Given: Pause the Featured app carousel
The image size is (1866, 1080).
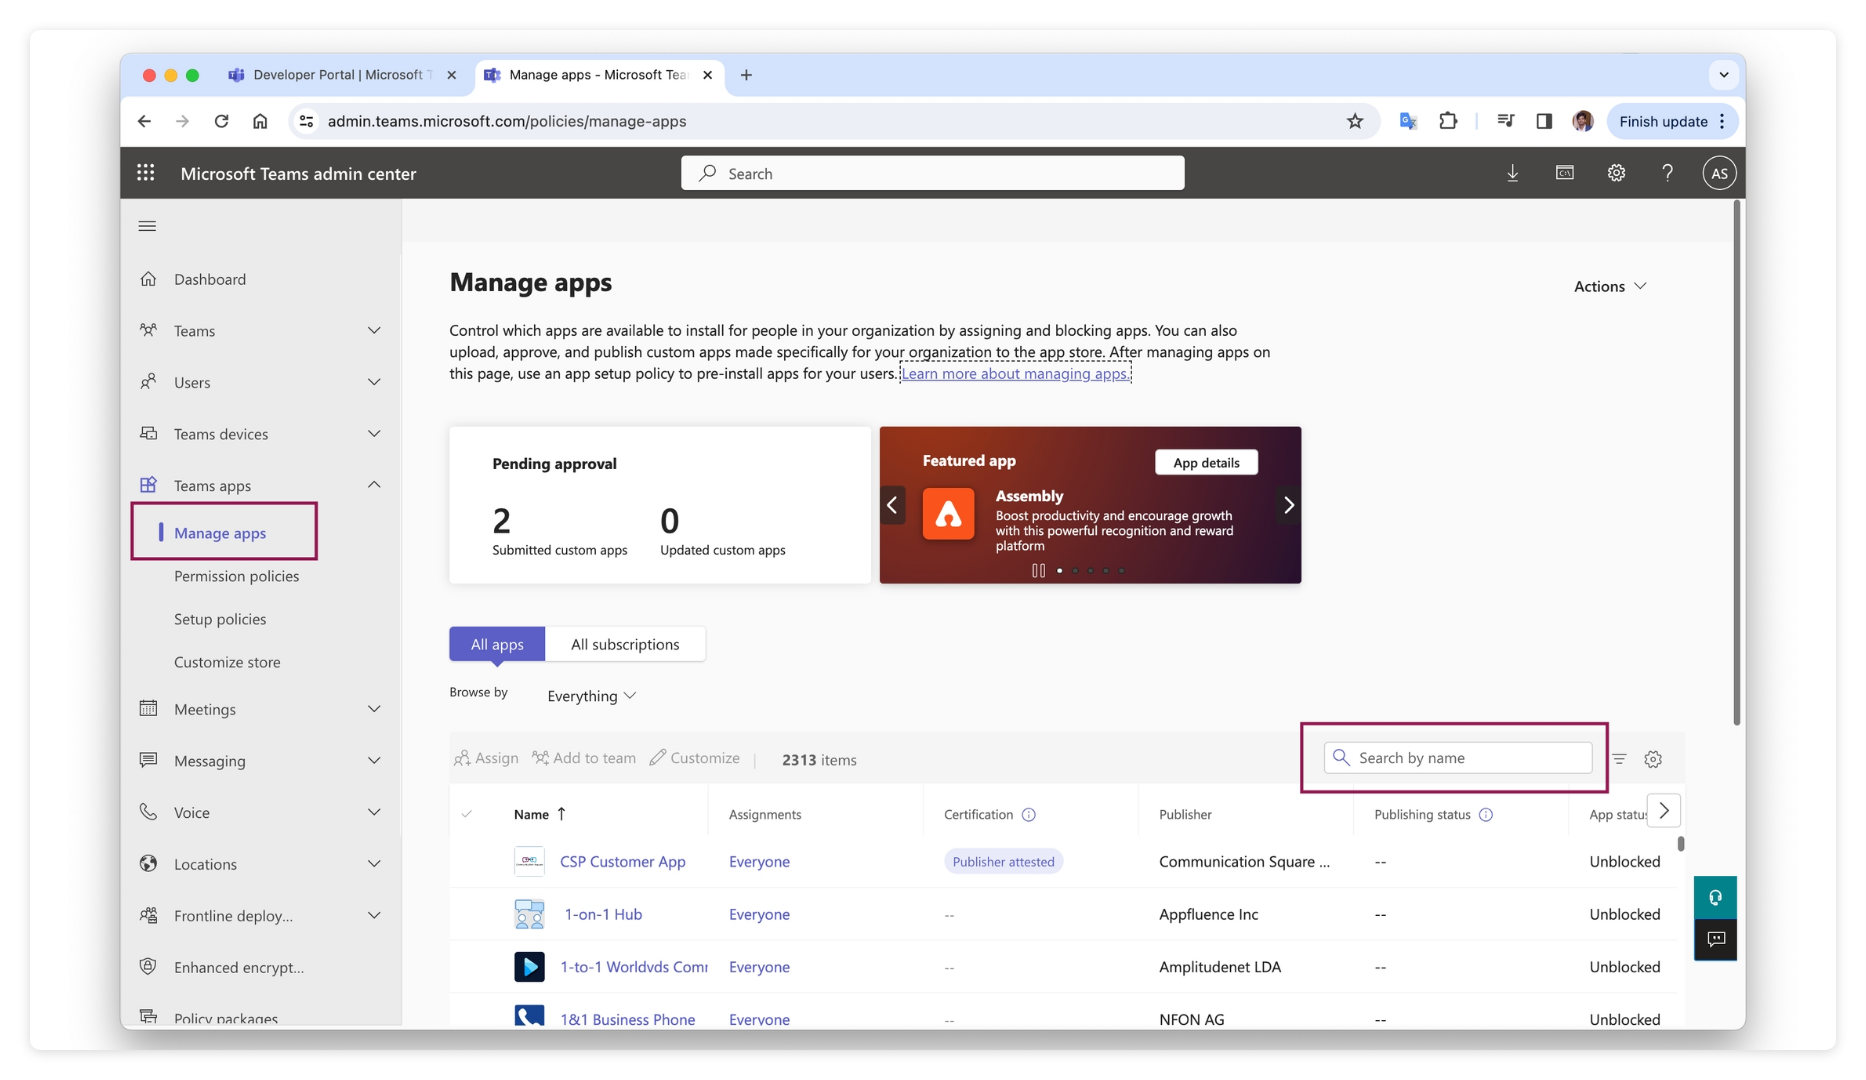Looking at the screenshot, I should coord(1039,570).
